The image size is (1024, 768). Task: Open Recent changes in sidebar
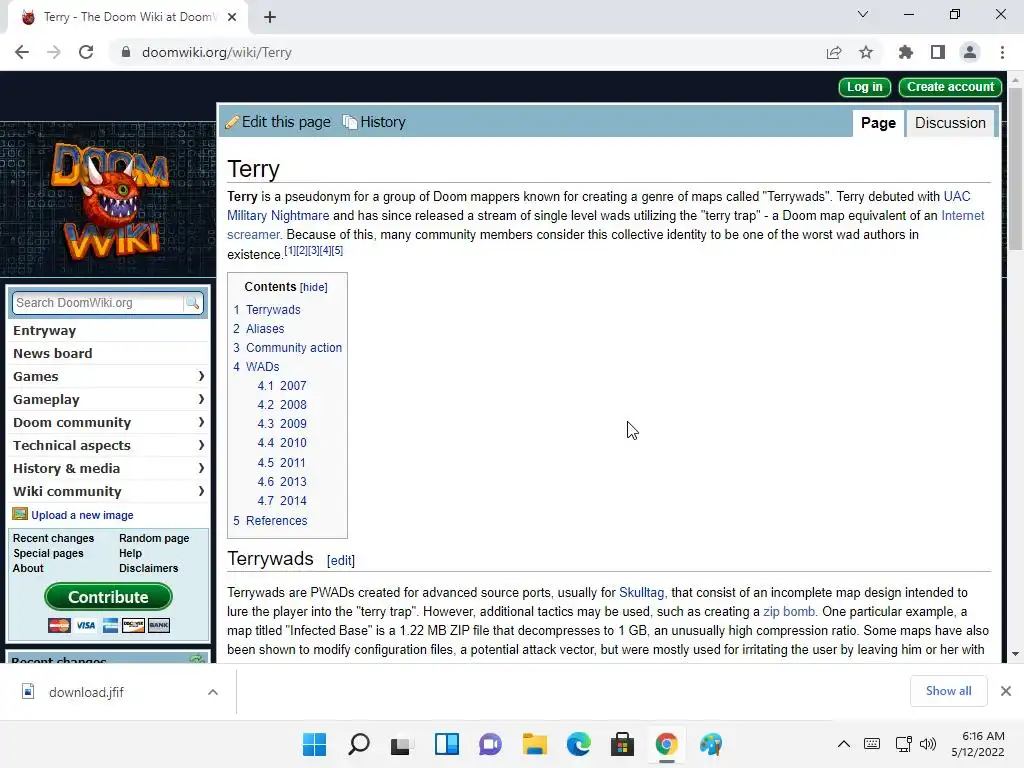tap(54, 538)
